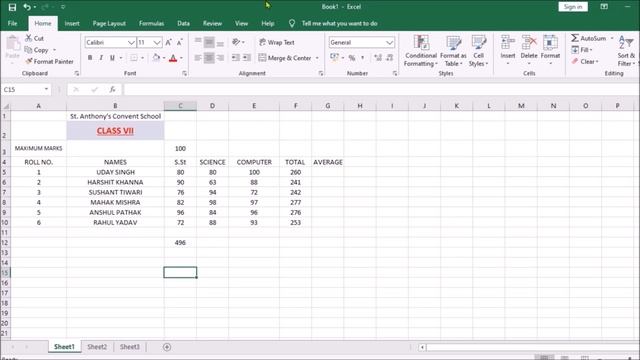Toggle Middle vertical alignment
640x360 pixels.
pyautogui.click(x=209, y=42)
